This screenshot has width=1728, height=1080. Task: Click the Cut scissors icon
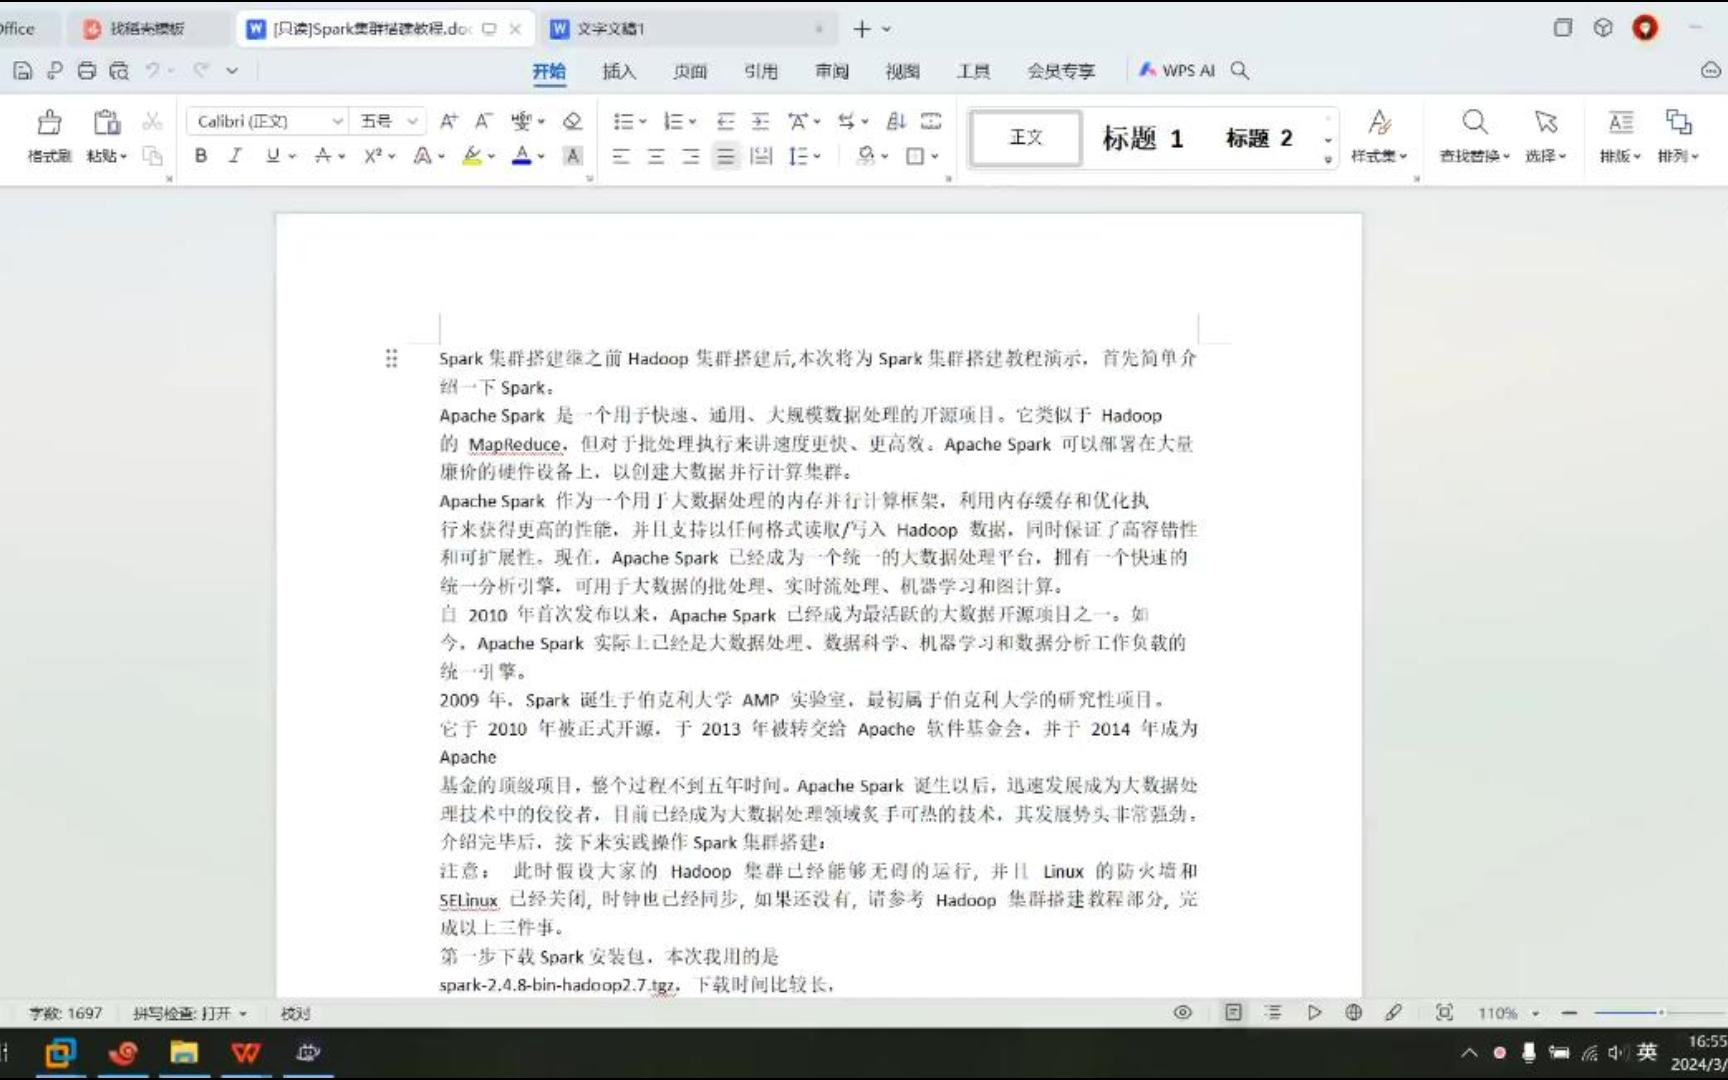[152, 121]
